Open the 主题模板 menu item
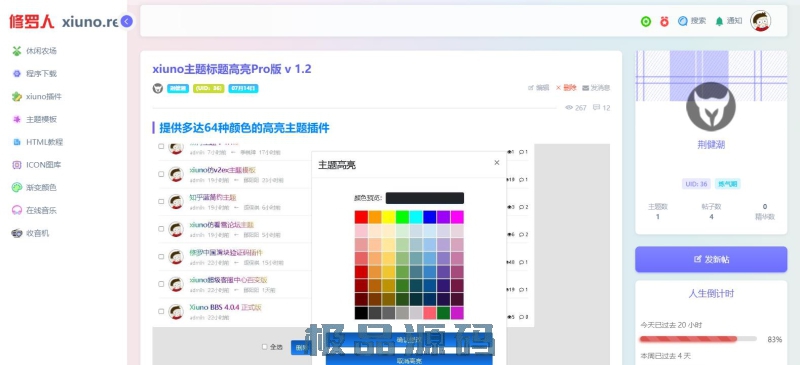The height and width of the screenshot is (365, 800). 41,119
